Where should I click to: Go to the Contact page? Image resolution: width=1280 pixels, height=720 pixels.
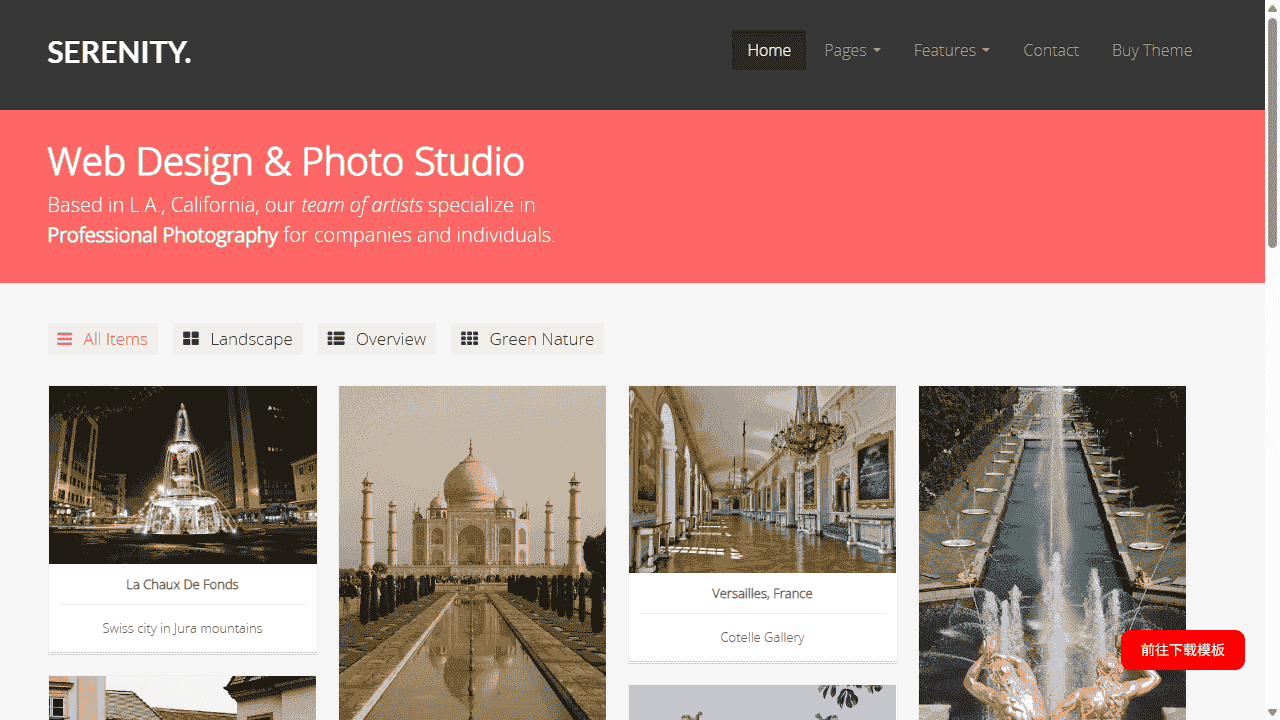coord(1050,50)
